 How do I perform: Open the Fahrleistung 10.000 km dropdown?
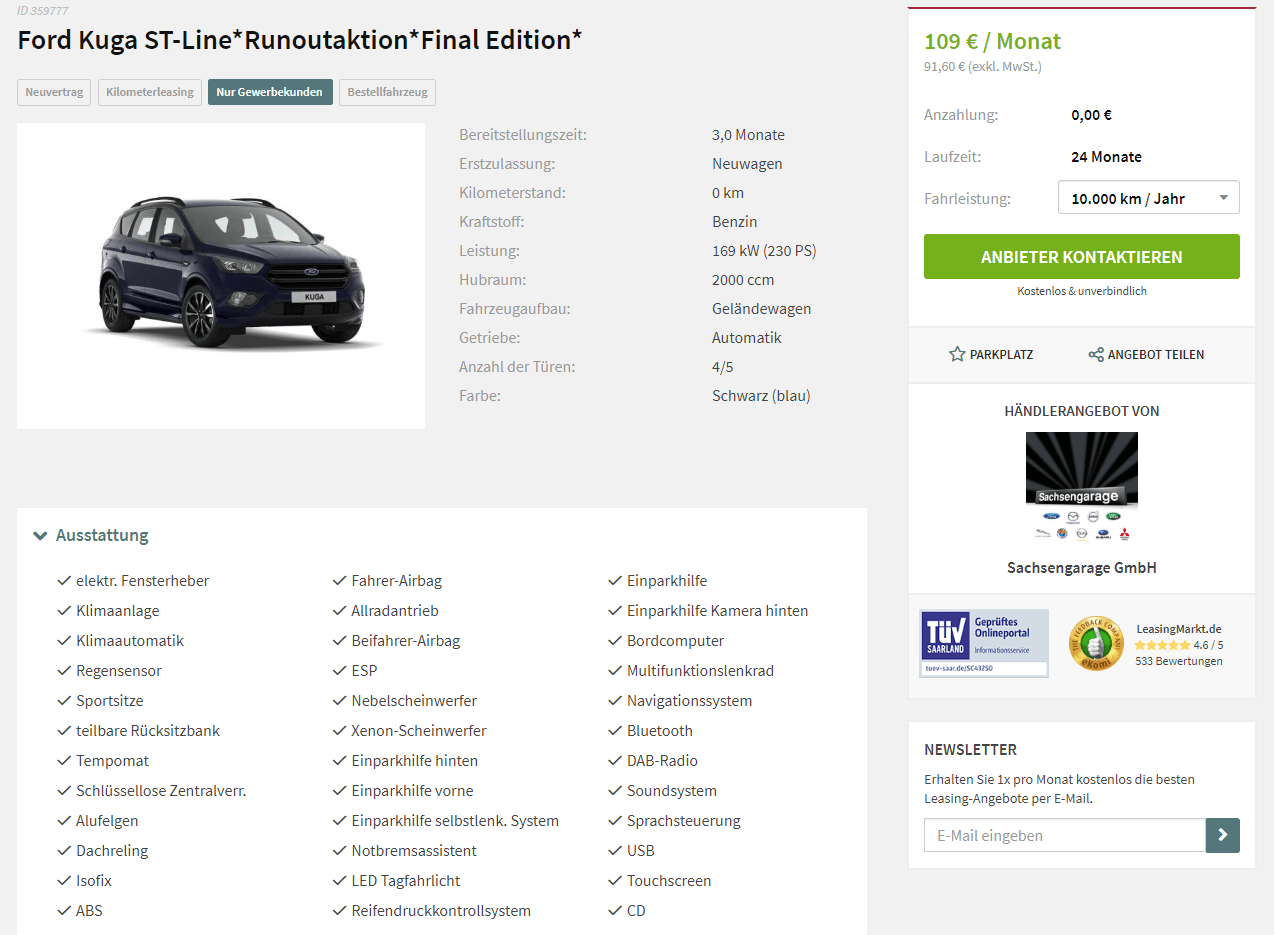point(1149,197)
